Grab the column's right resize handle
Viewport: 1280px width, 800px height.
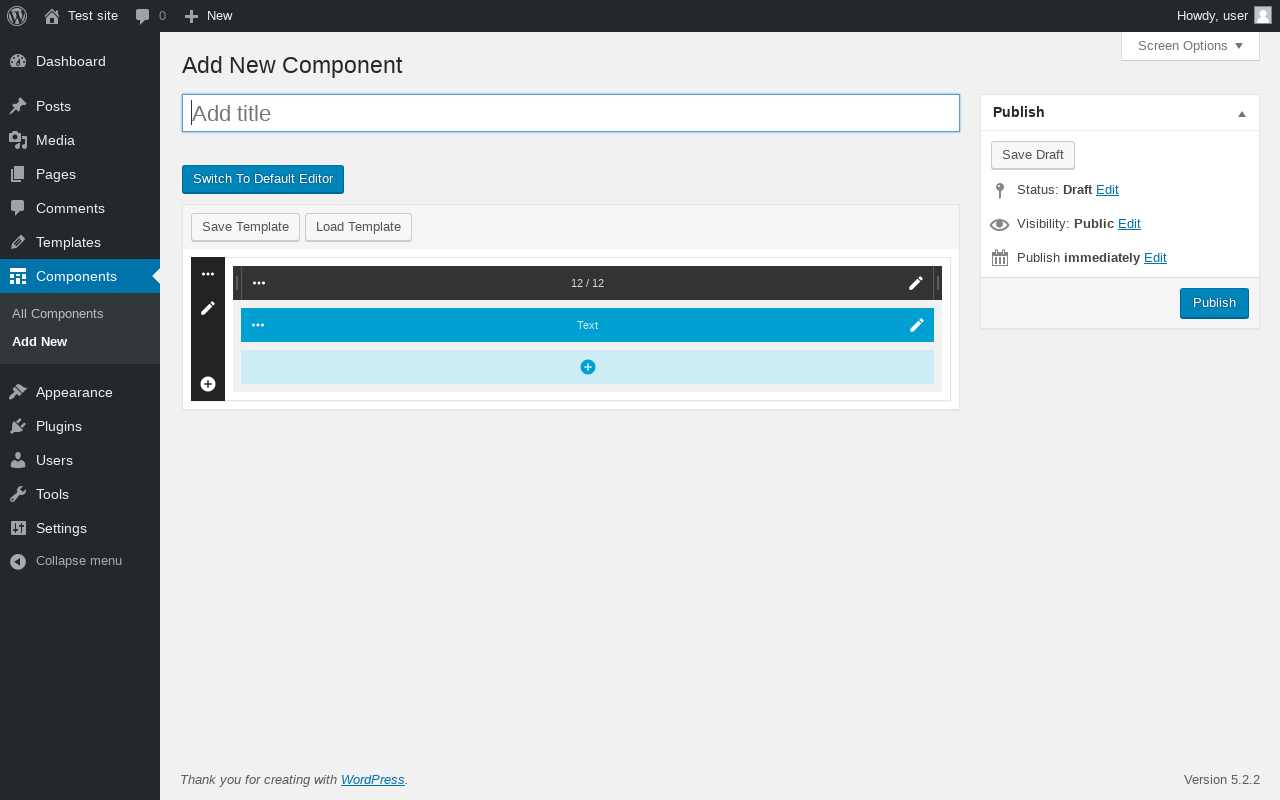(x=938, y=283)
